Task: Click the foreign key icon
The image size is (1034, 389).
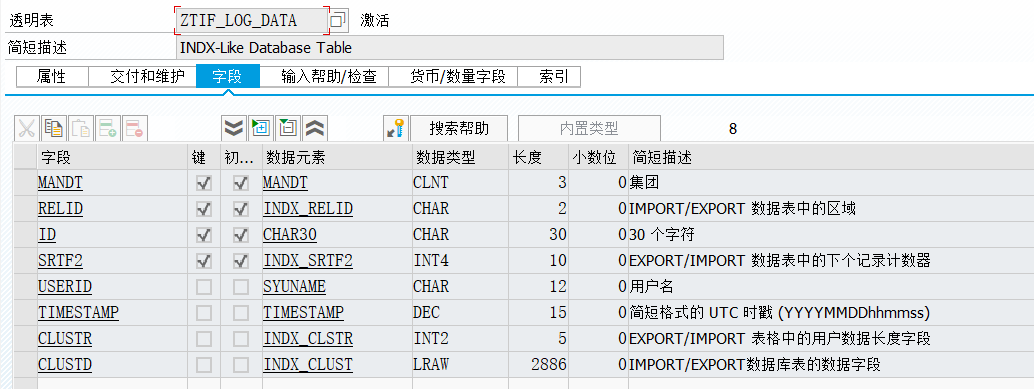Action: (396, 129)
